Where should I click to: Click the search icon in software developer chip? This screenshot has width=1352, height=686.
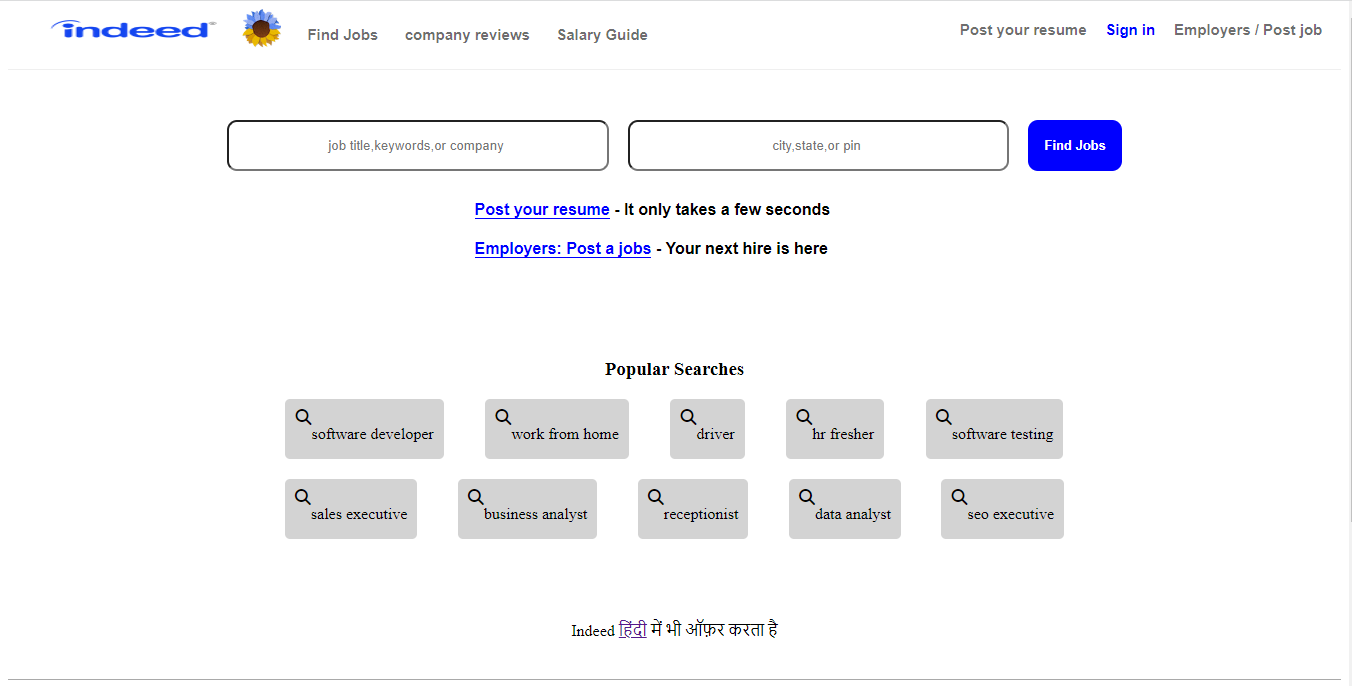tap(303, 415)
